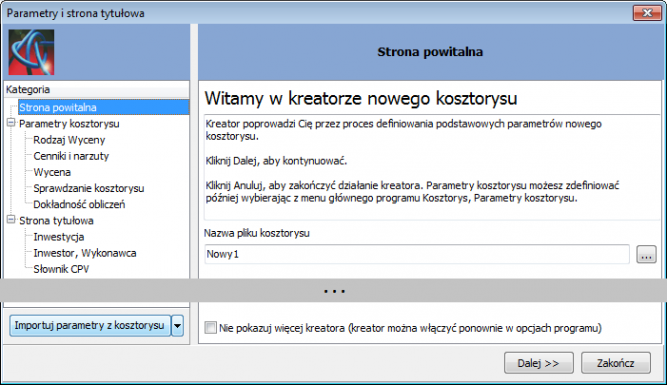The width and height of the screenshot is (667, 385).
Task: Select the Strona tytułowa category
Action: (x=56, y=221)
